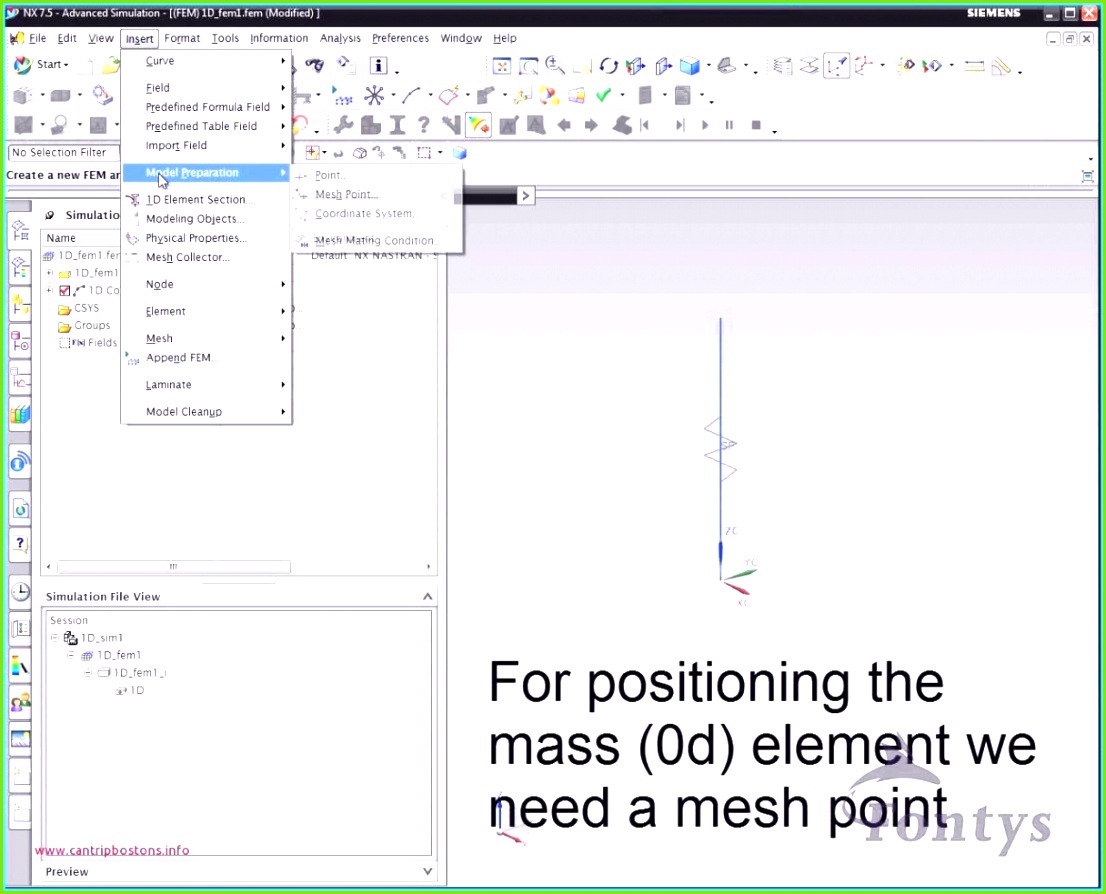Expand the Preview panel chevron

pos(427,871)
